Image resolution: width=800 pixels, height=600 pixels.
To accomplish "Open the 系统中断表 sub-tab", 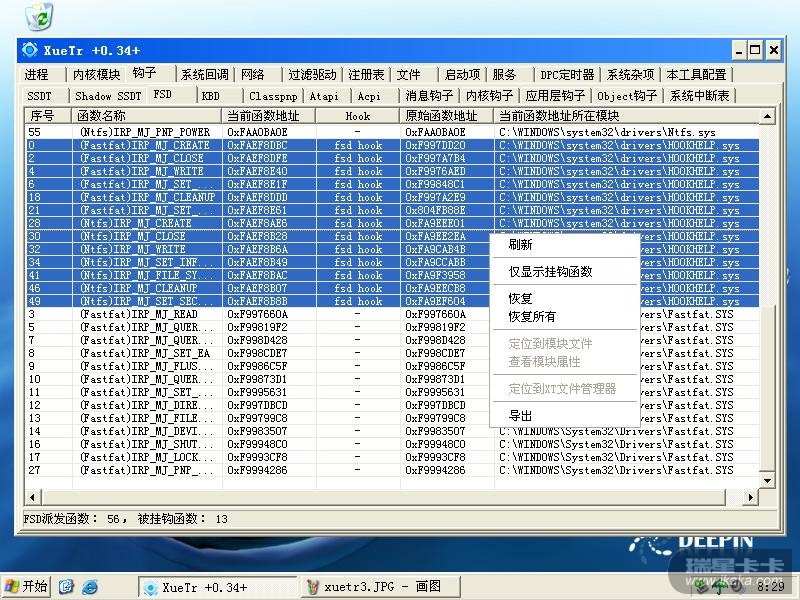I will [699, 96].
